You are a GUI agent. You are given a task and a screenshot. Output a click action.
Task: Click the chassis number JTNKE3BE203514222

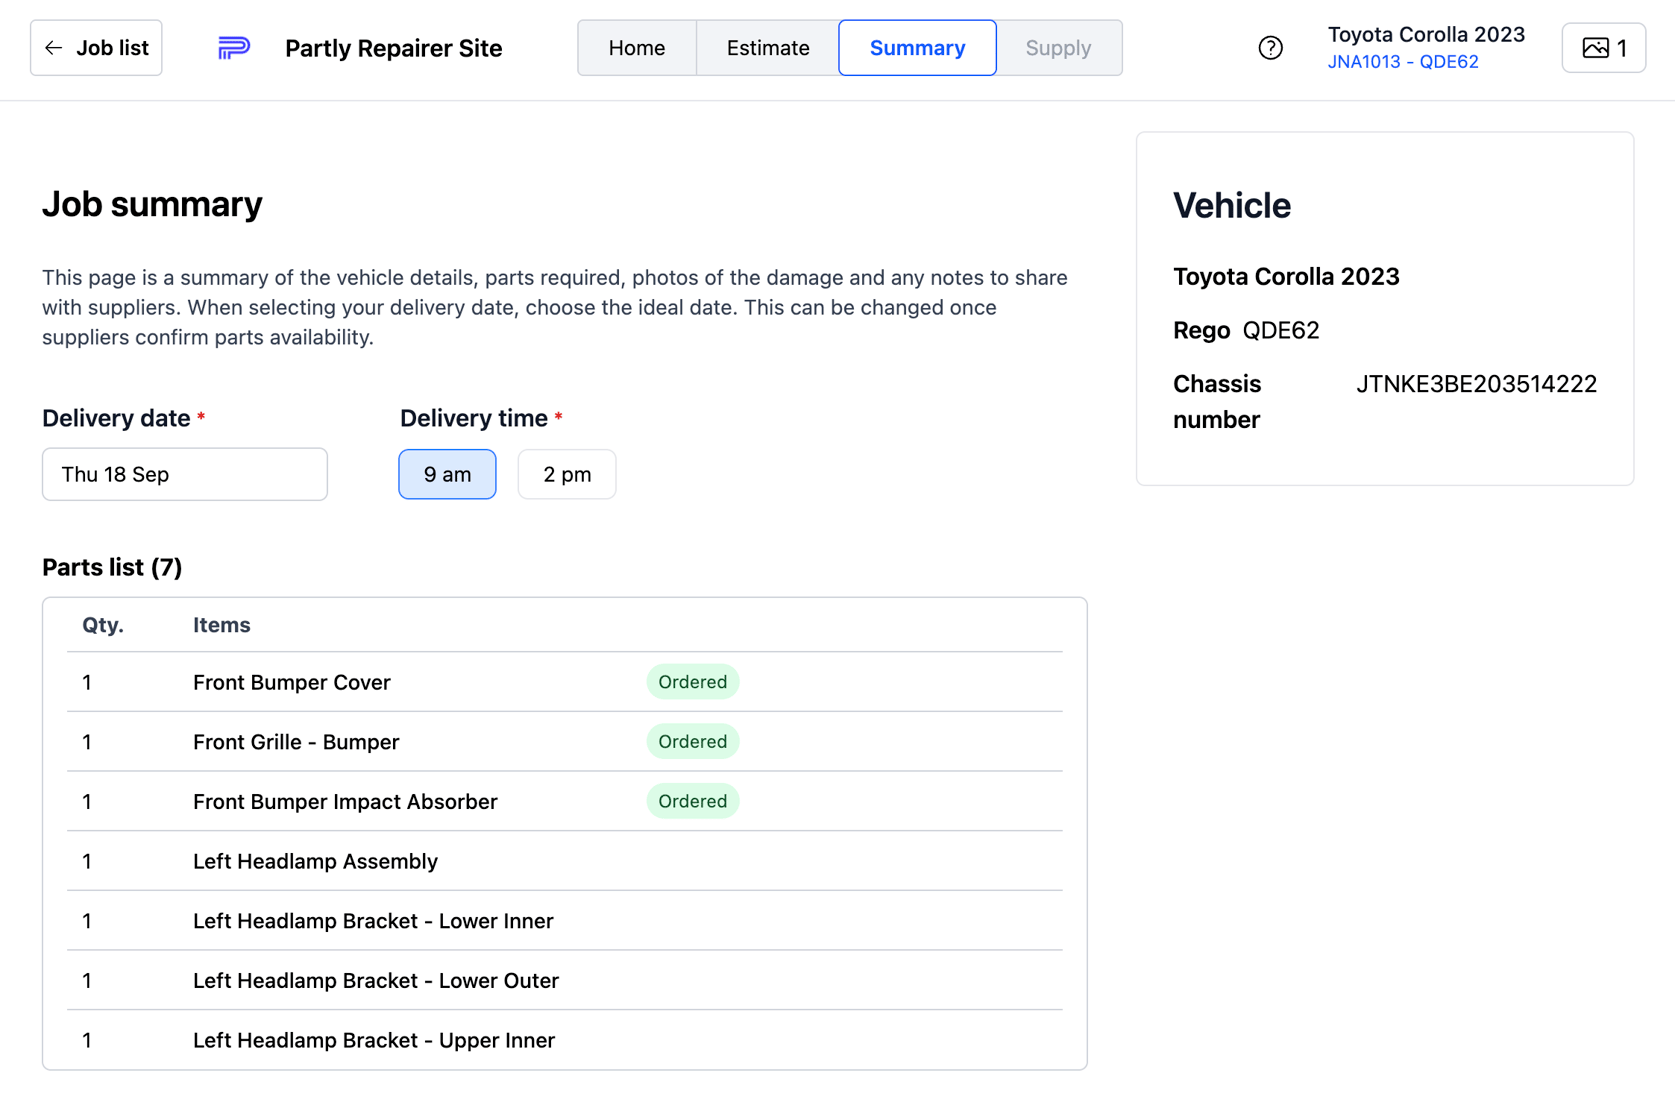[x=1477, y=383]
